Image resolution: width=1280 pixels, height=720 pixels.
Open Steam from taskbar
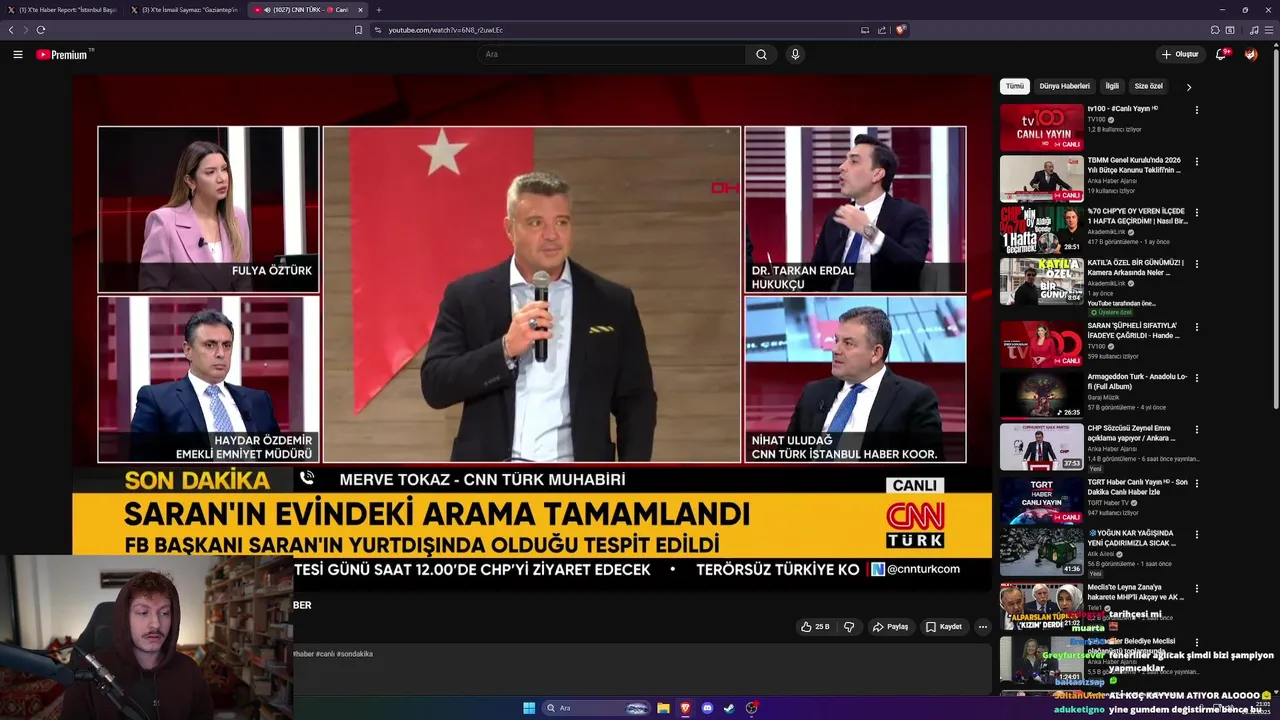729,708
